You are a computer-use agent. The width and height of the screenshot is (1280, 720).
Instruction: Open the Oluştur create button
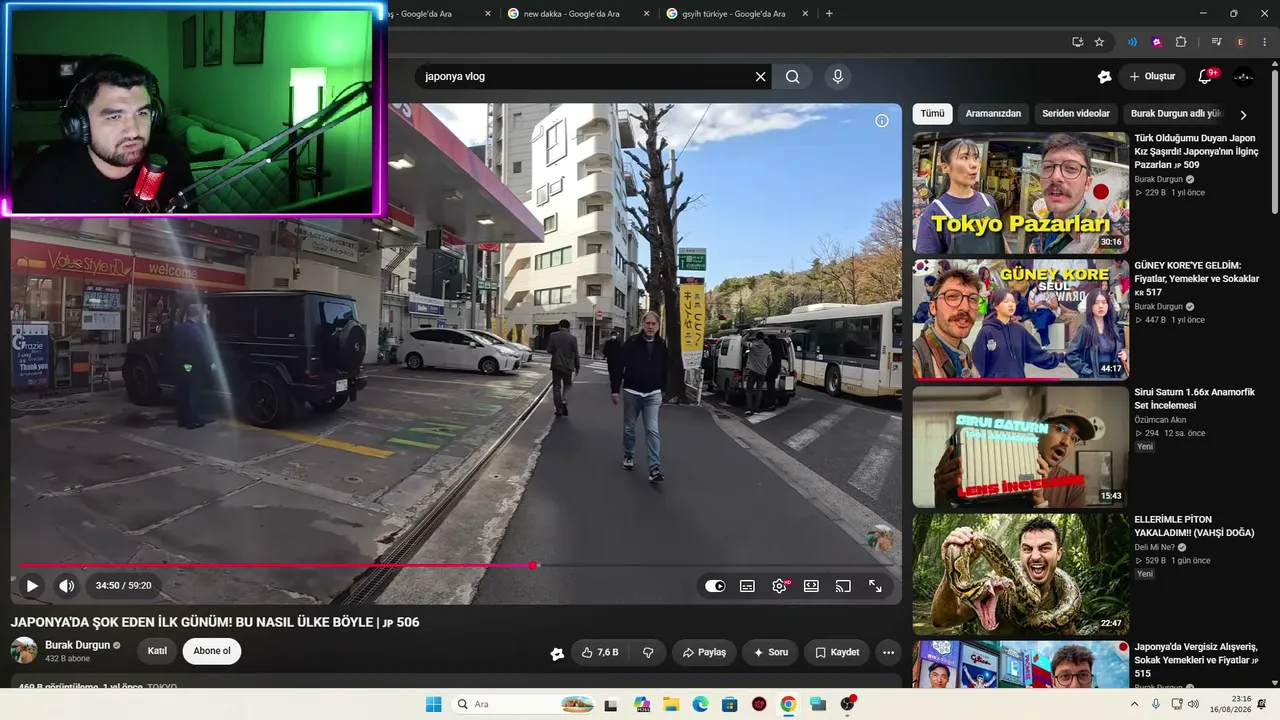1152,76
